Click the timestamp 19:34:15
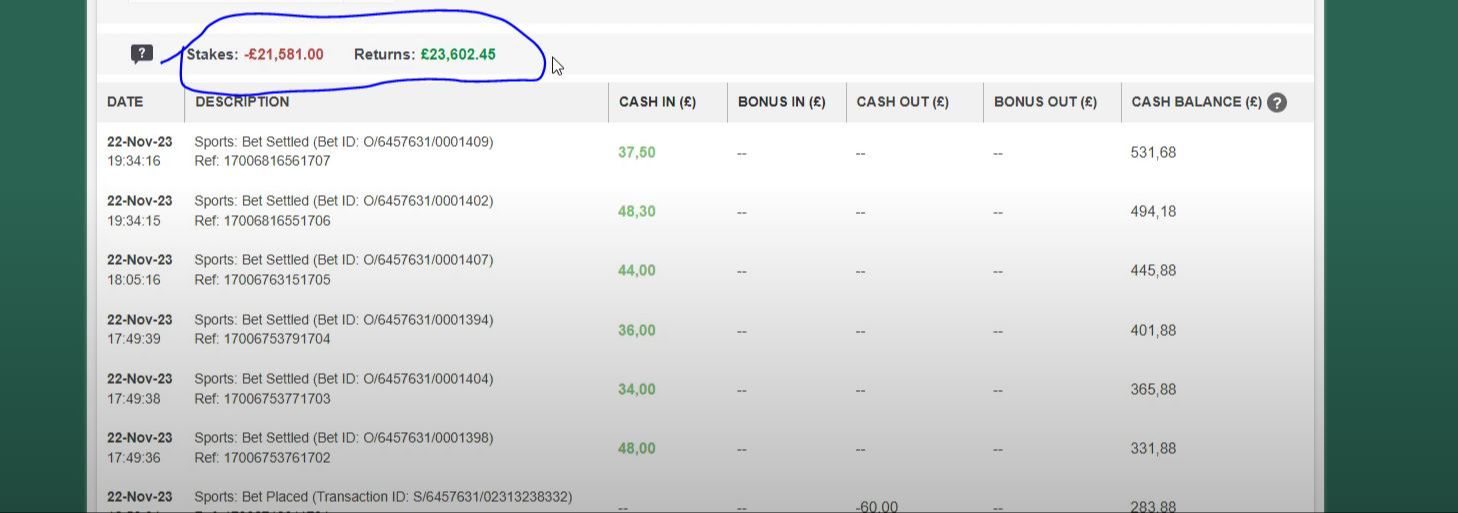This screenshot has height=513, width=1458. (134, 220)
